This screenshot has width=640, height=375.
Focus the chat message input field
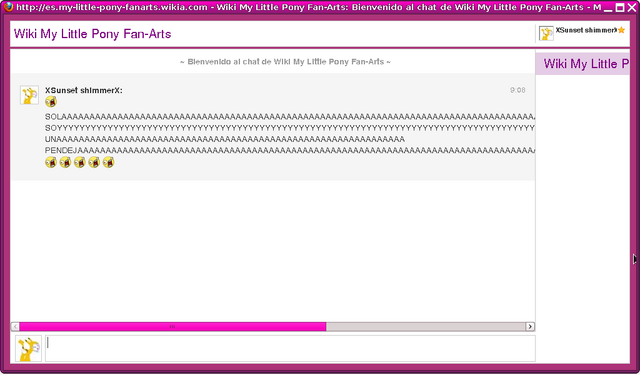coord(290,349)
